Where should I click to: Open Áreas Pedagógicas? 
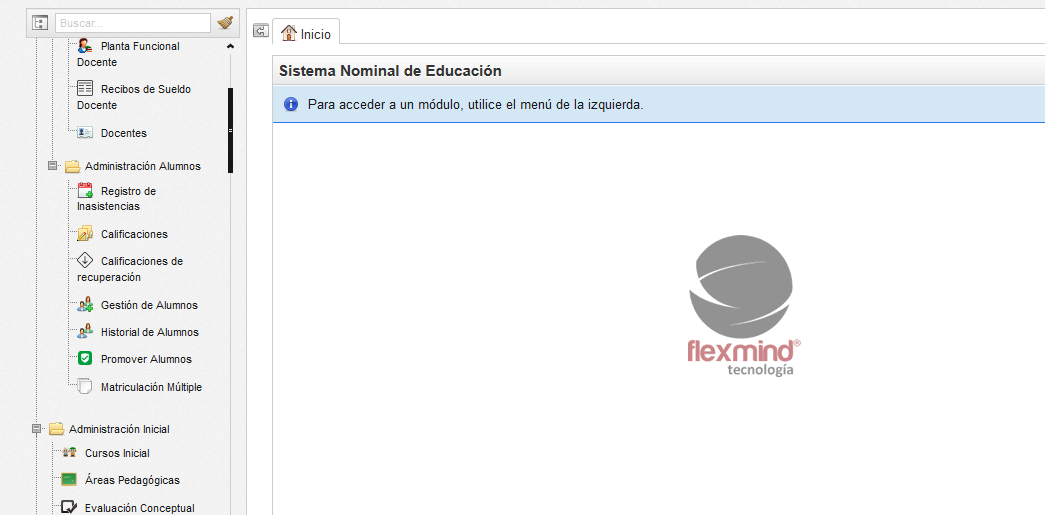tap(132, 480)
